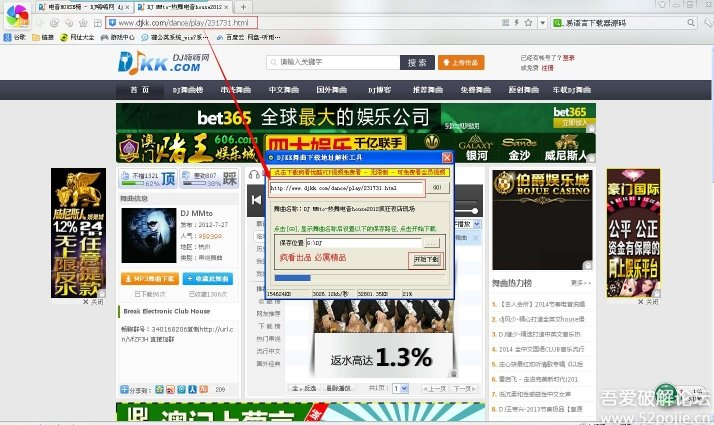Click the 伯爵娱乐城 Bojue Casino banner
This screenshot has width=714, height=425.
tap(542, 220)
